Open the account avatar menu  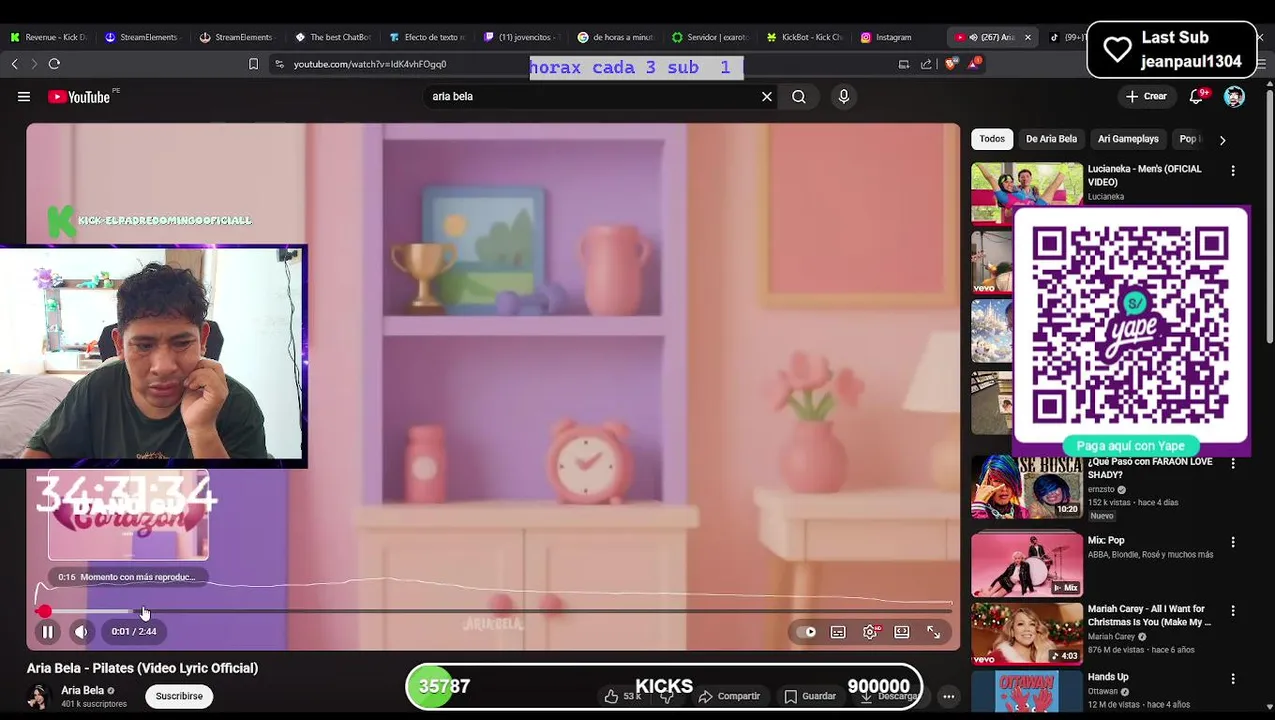pyautogui.click(x=1234, y=97)
